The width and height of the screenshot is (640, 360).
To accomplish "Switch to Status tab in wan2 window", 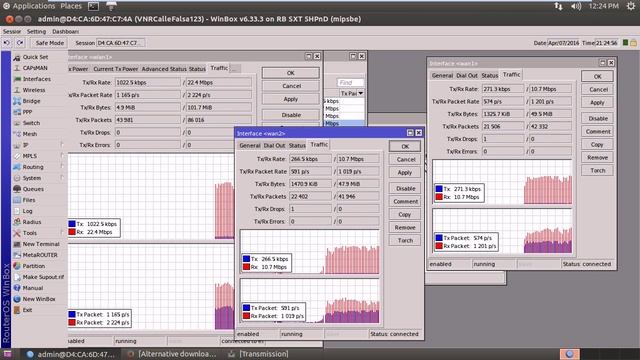I will 297,145.
